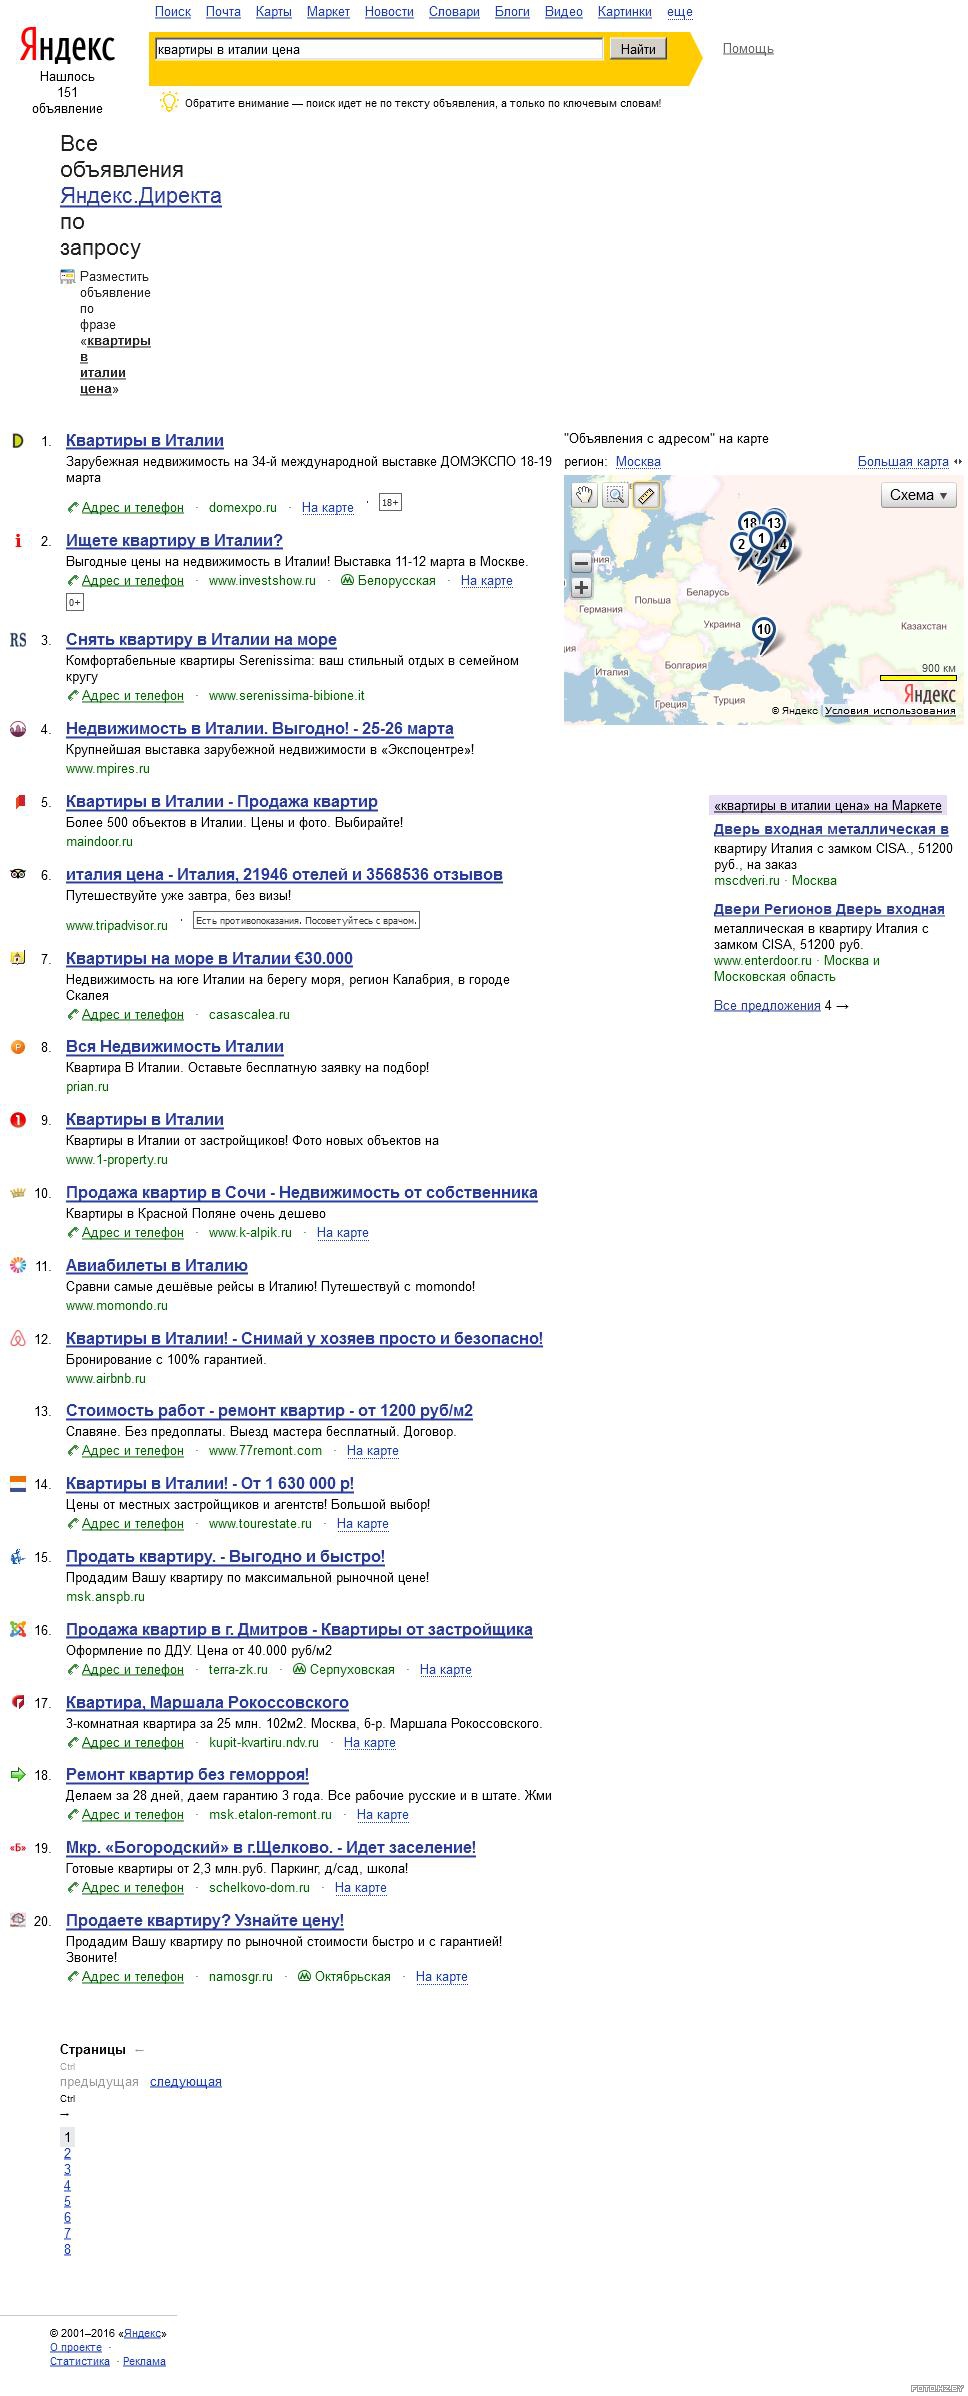Click the search query input field
This screenshot has width=968, height=2396.
pyautogui.click(x=379, y=49)
